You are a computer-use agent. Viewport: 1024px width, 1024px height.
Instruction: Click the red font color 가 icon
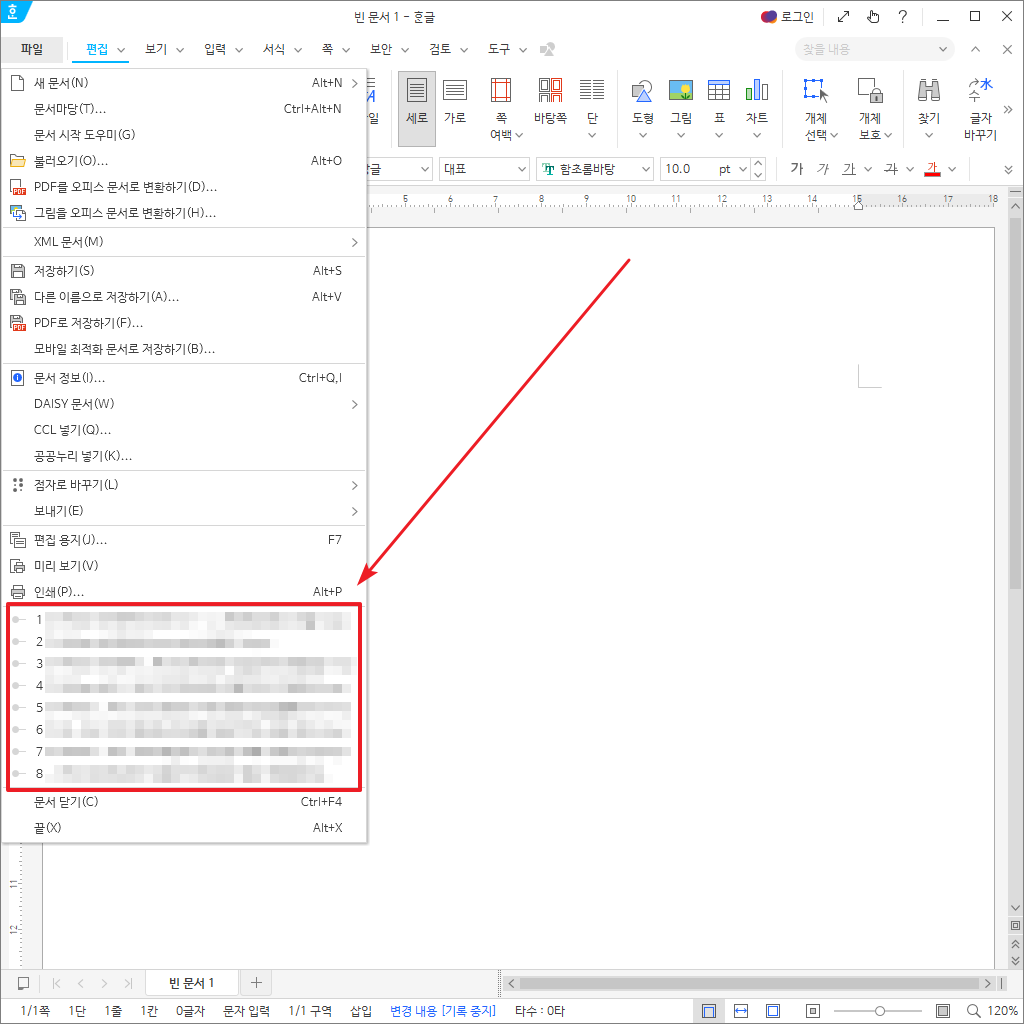(x=932, y=169)
